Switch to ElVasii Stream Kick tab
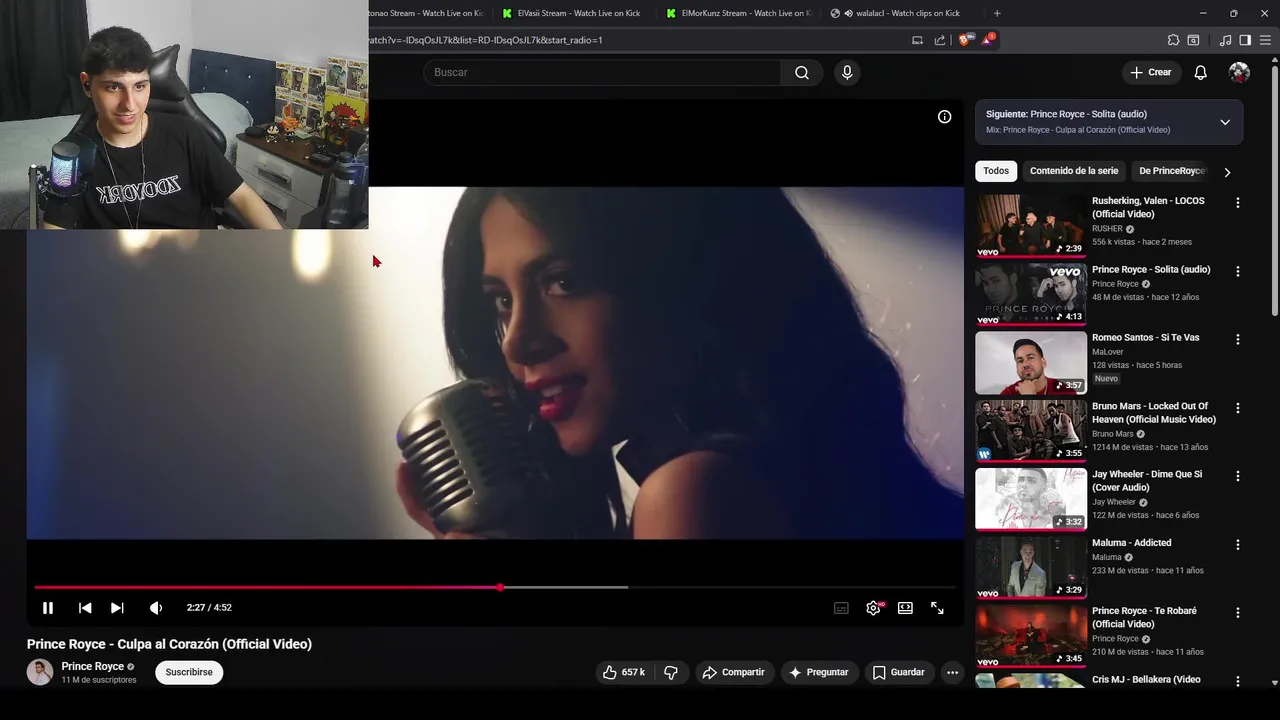The image size is (1280, 720). point(572,13)
